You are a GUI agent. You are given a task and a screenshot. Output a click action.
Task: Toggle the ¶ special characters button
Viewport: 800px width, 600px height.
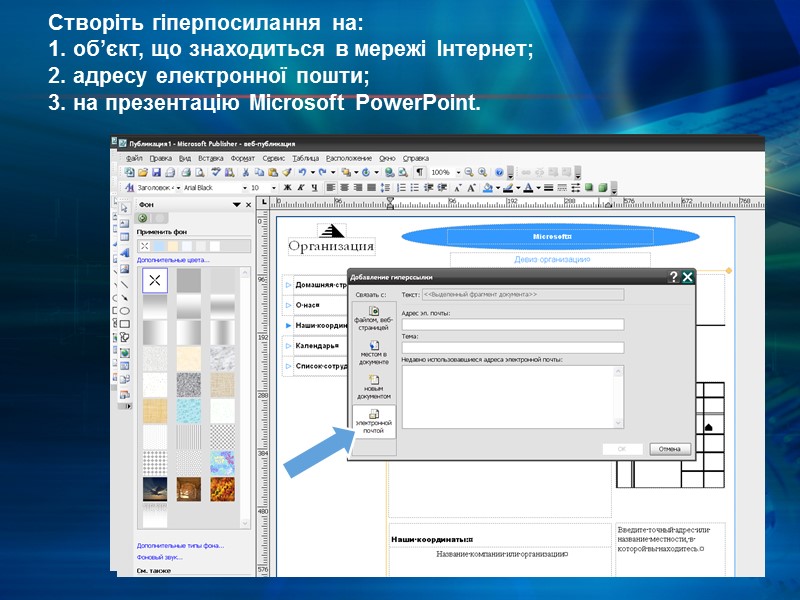tap(419, 172)
